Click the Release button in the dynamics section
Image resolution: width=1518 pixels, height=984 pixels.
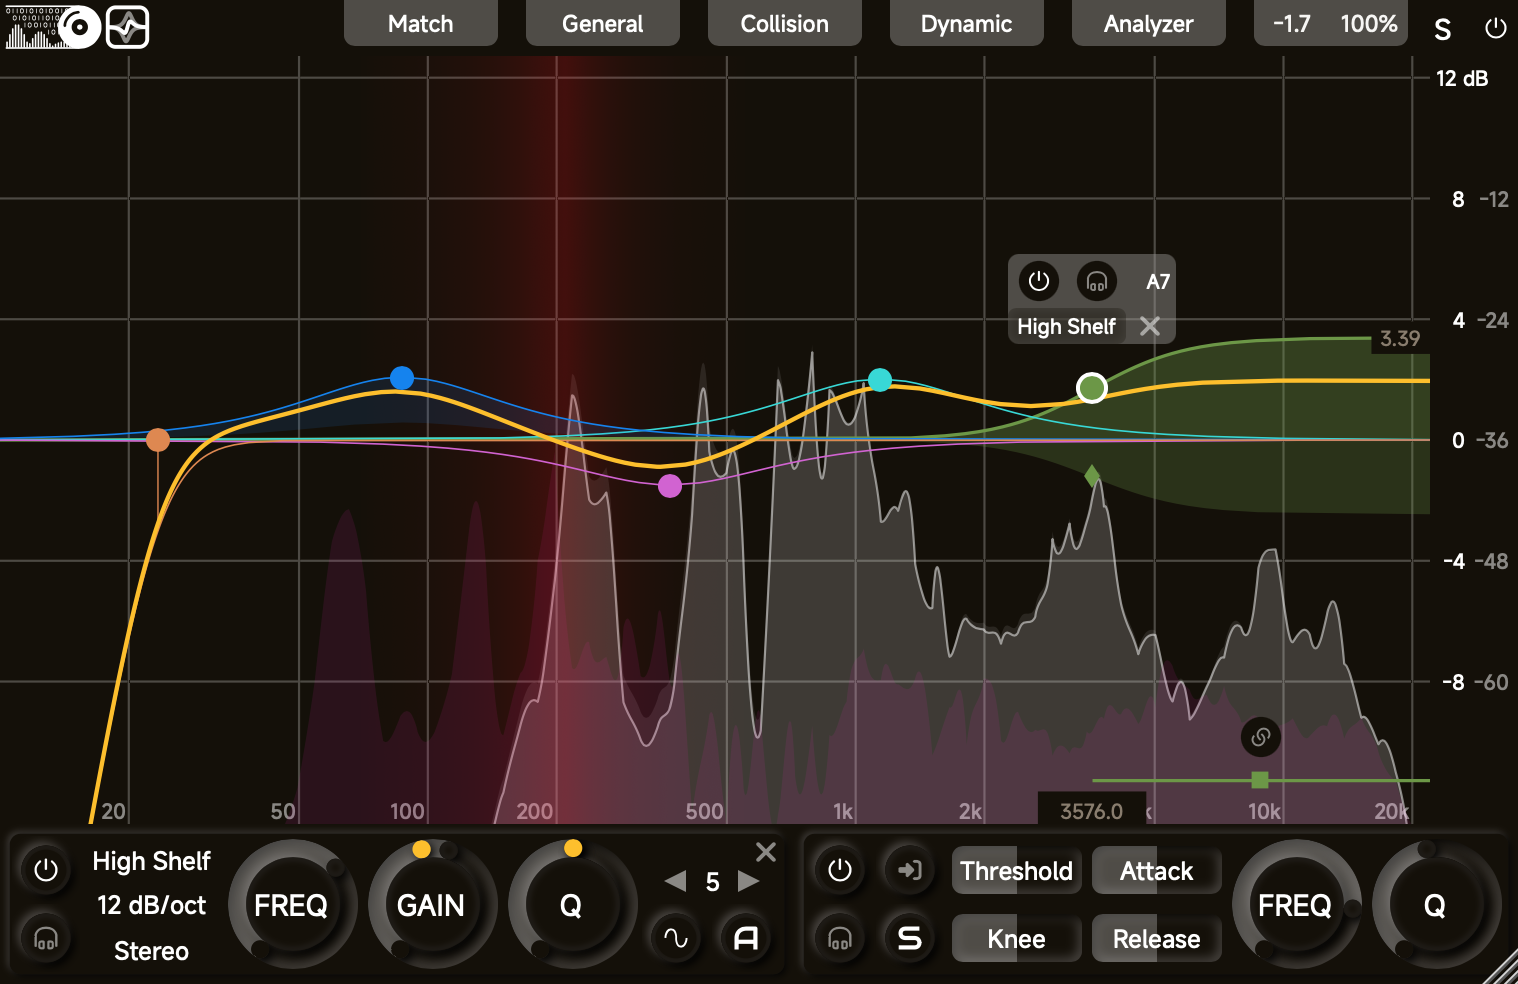pos(1157,938)
